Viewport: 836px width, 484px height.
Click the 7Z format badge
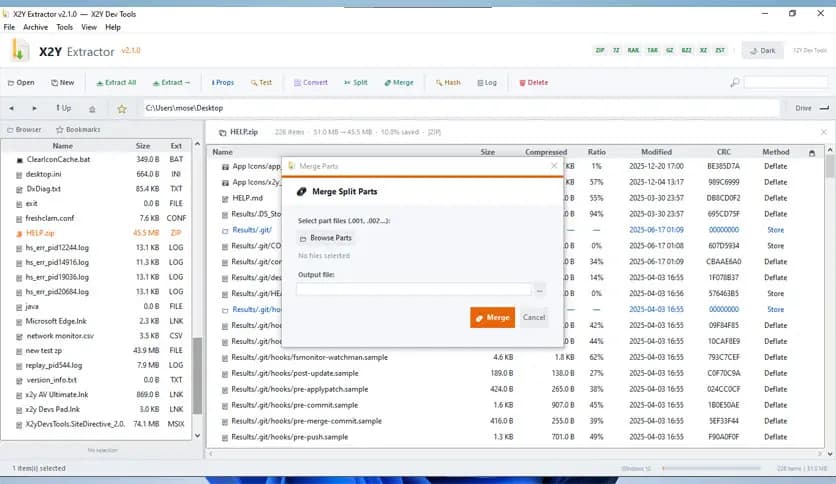point(616,51)
